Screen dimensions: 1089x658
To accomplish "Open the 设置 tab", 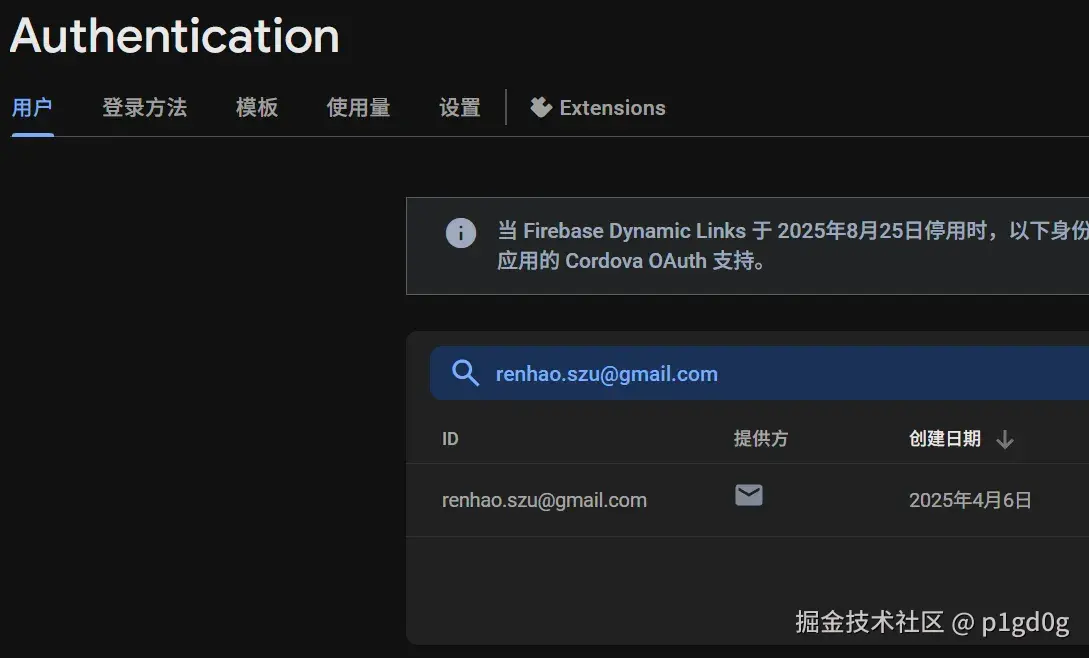I will (x=460, y=108).
